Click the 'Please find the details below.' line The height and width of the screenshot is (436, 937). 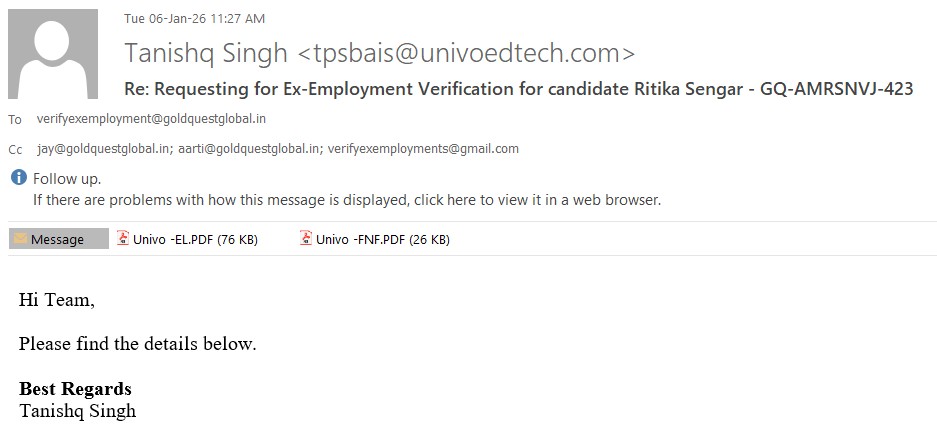point(138,344)
